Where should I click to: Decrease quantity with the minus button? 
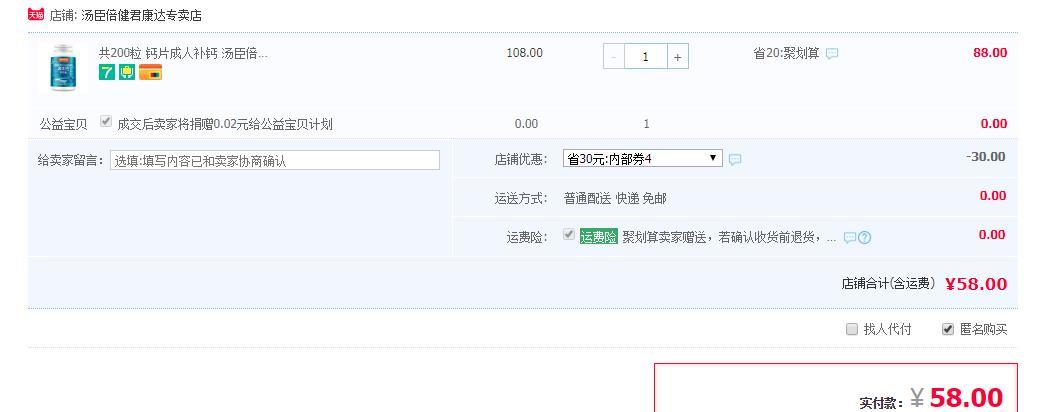(x=614, y=57)
